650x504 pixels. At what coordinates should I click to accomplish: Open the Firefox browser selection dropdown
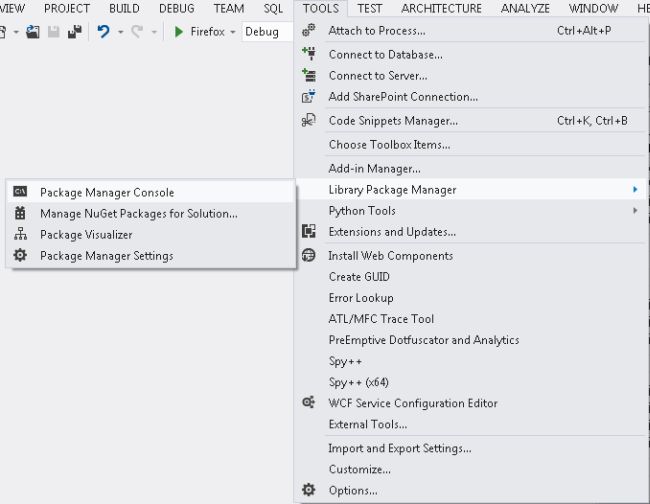click(233, 32)
